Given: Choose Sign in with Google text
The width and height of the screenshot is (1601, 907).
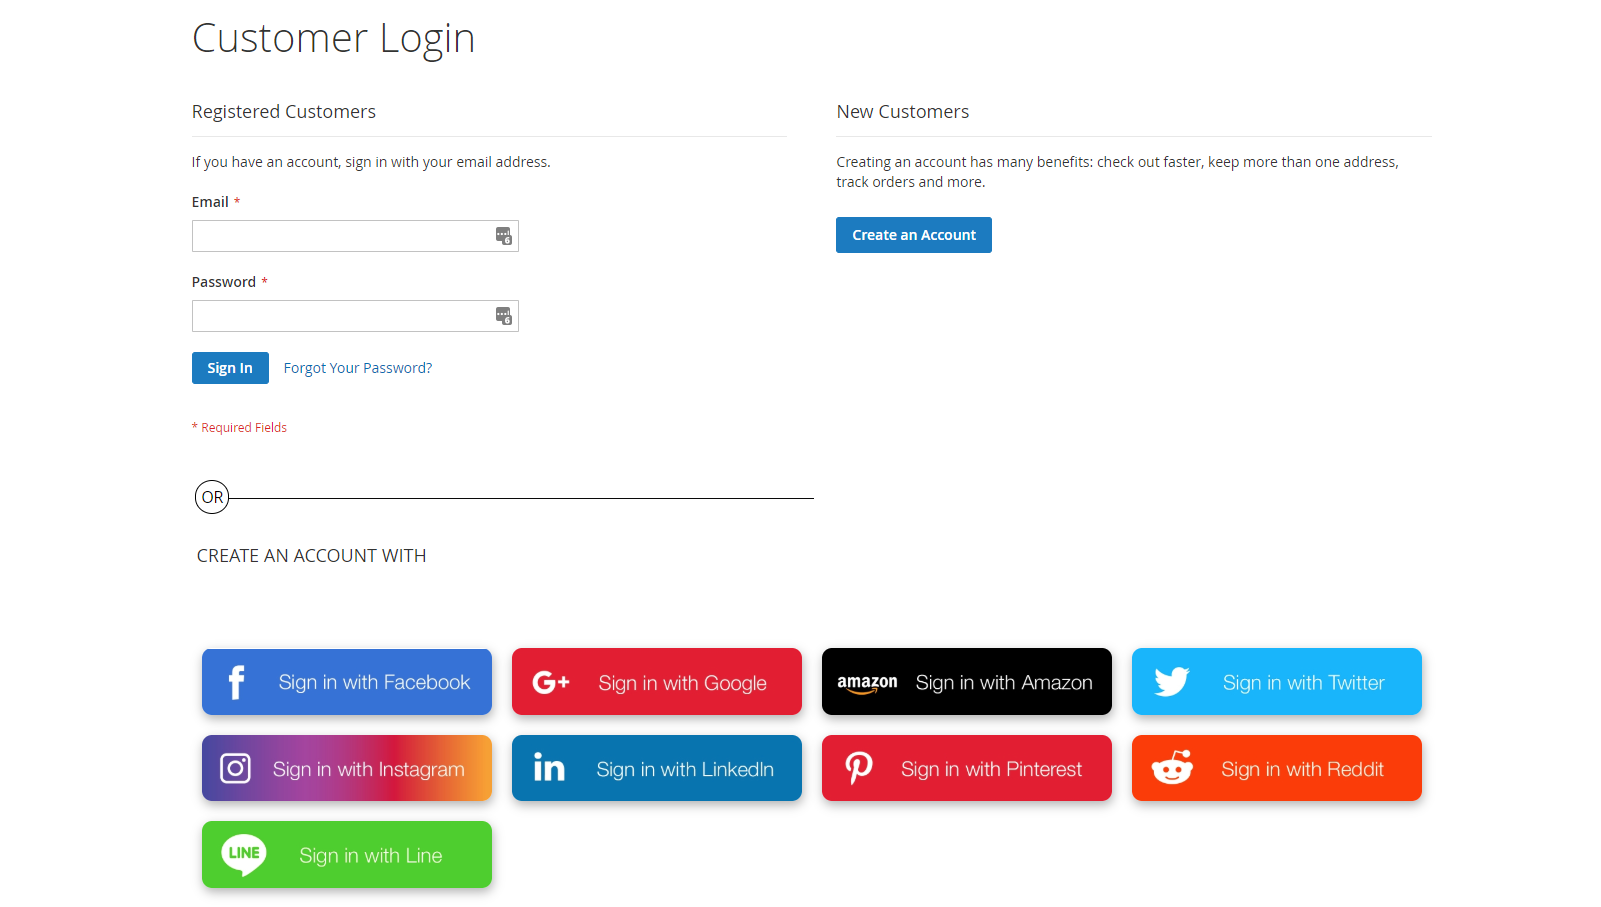Looking at the screenshot, I should (x=682, y=683).
